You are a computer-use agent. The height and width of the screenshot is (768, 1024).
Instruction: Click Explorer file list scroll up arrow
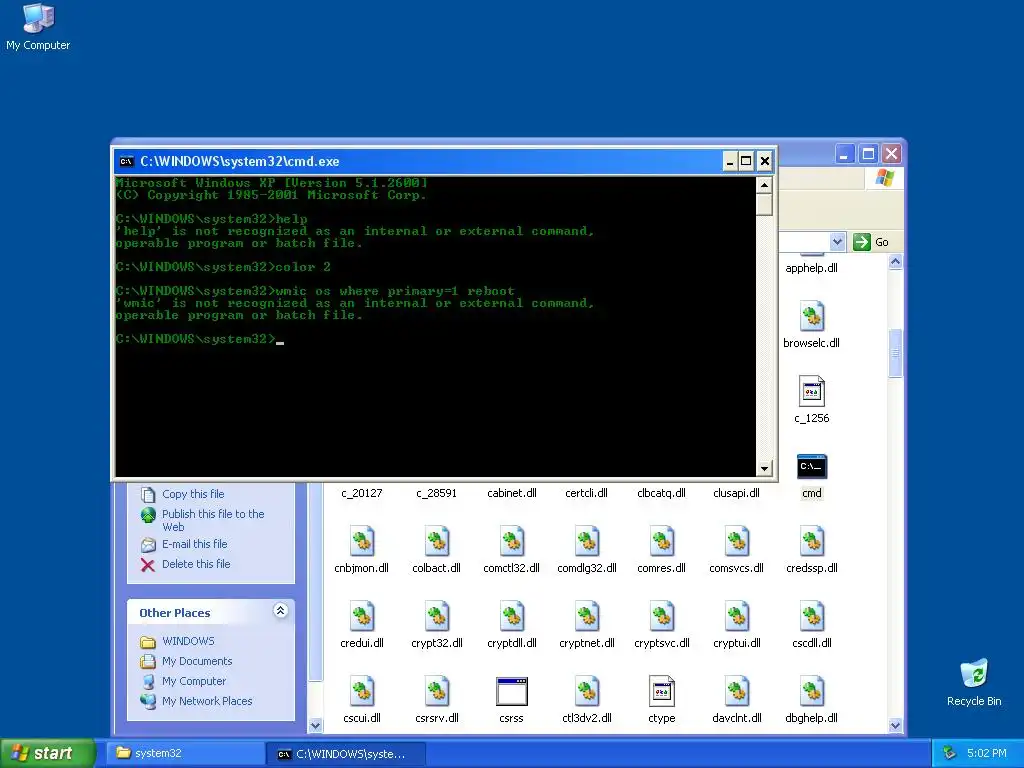tap(895, 262)
